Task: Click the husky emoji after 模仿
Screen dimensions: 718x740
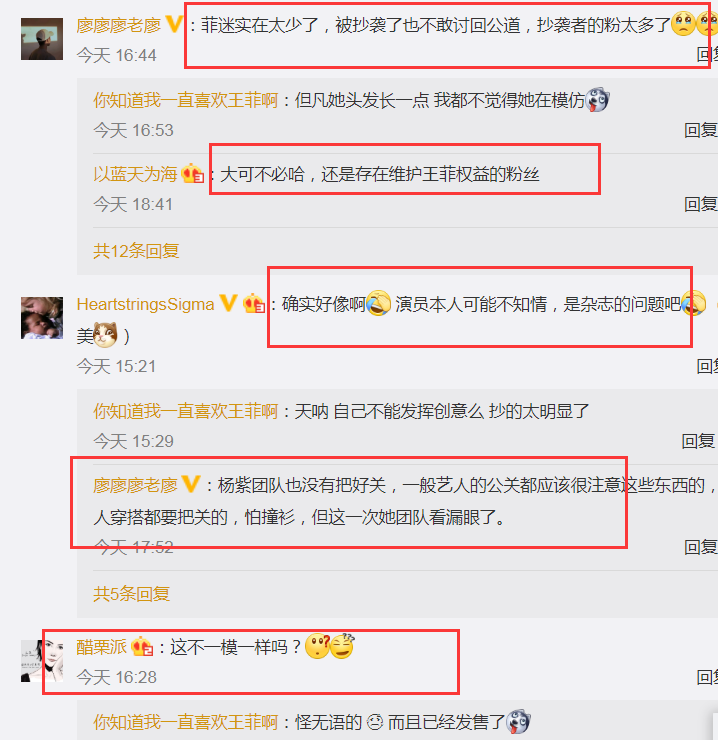Action: (598, 100)
